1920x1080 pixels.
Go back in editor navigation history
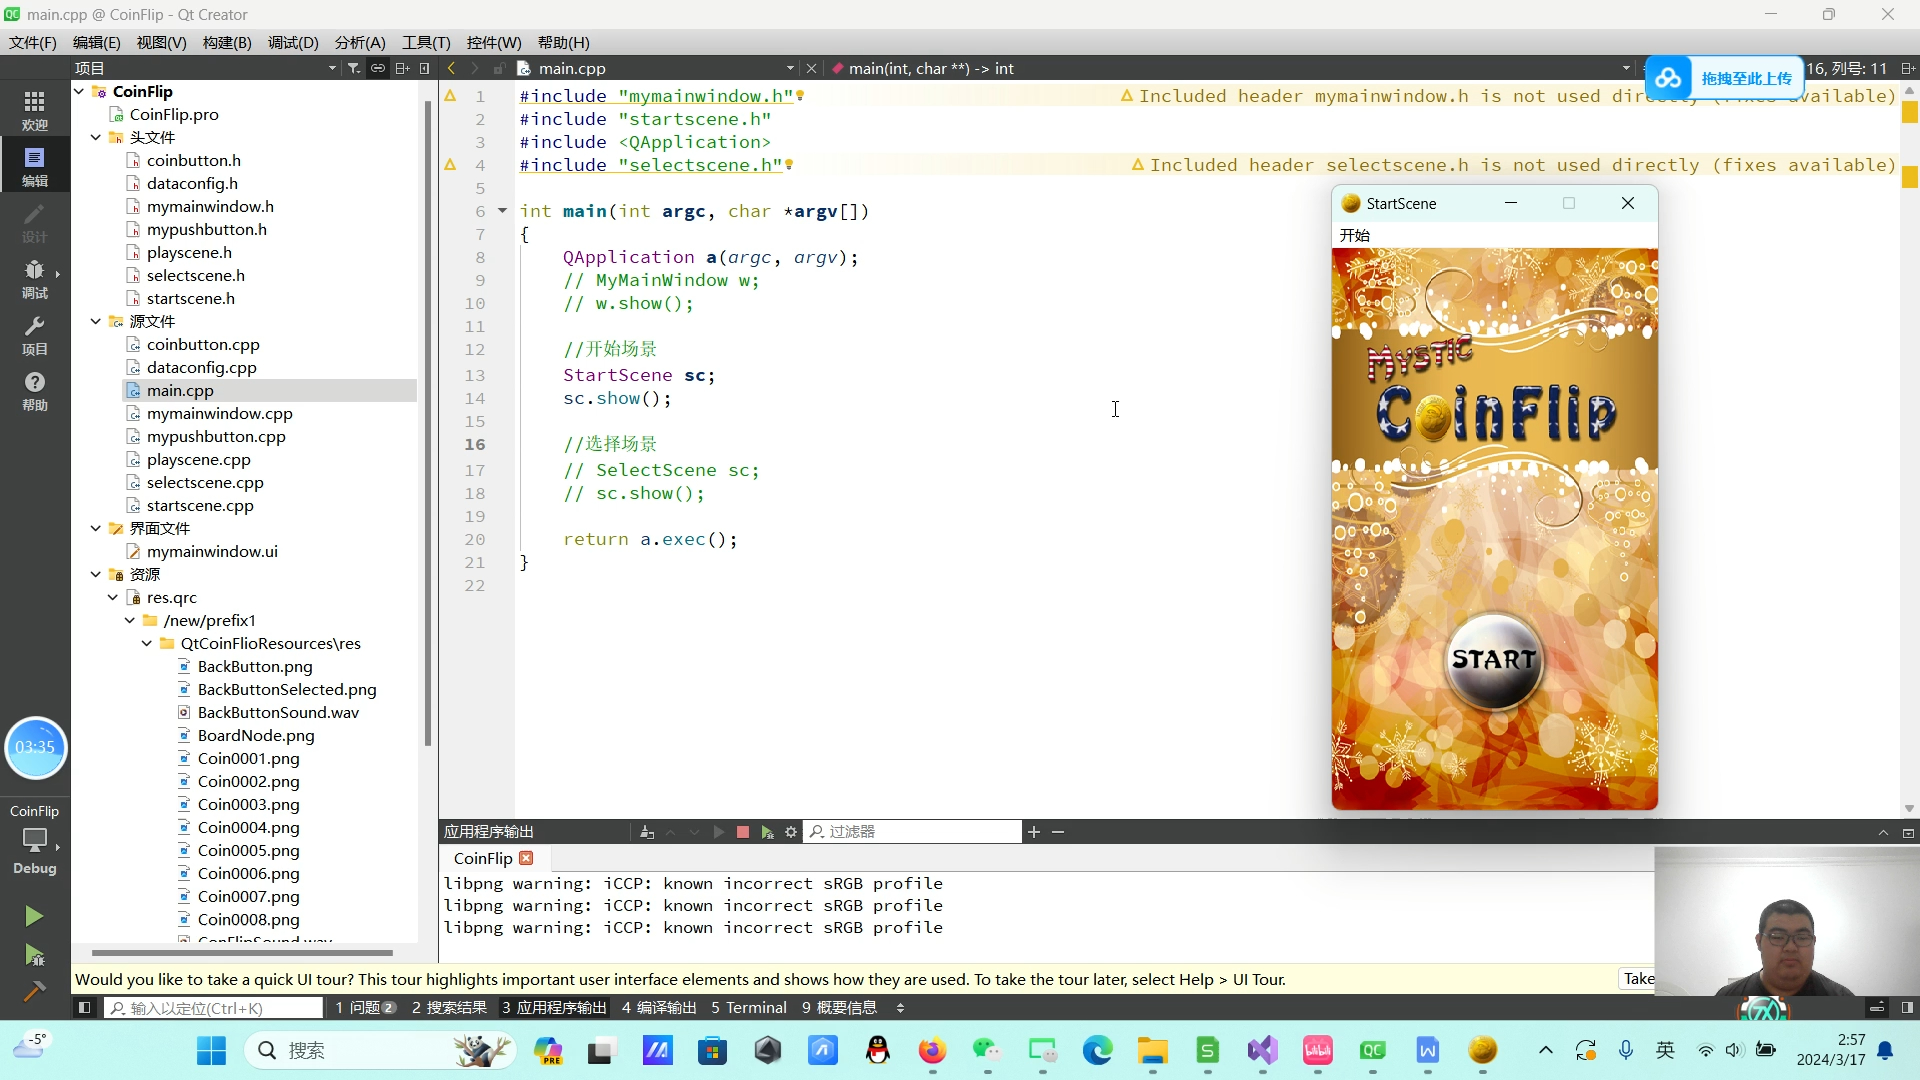point(451,68)
